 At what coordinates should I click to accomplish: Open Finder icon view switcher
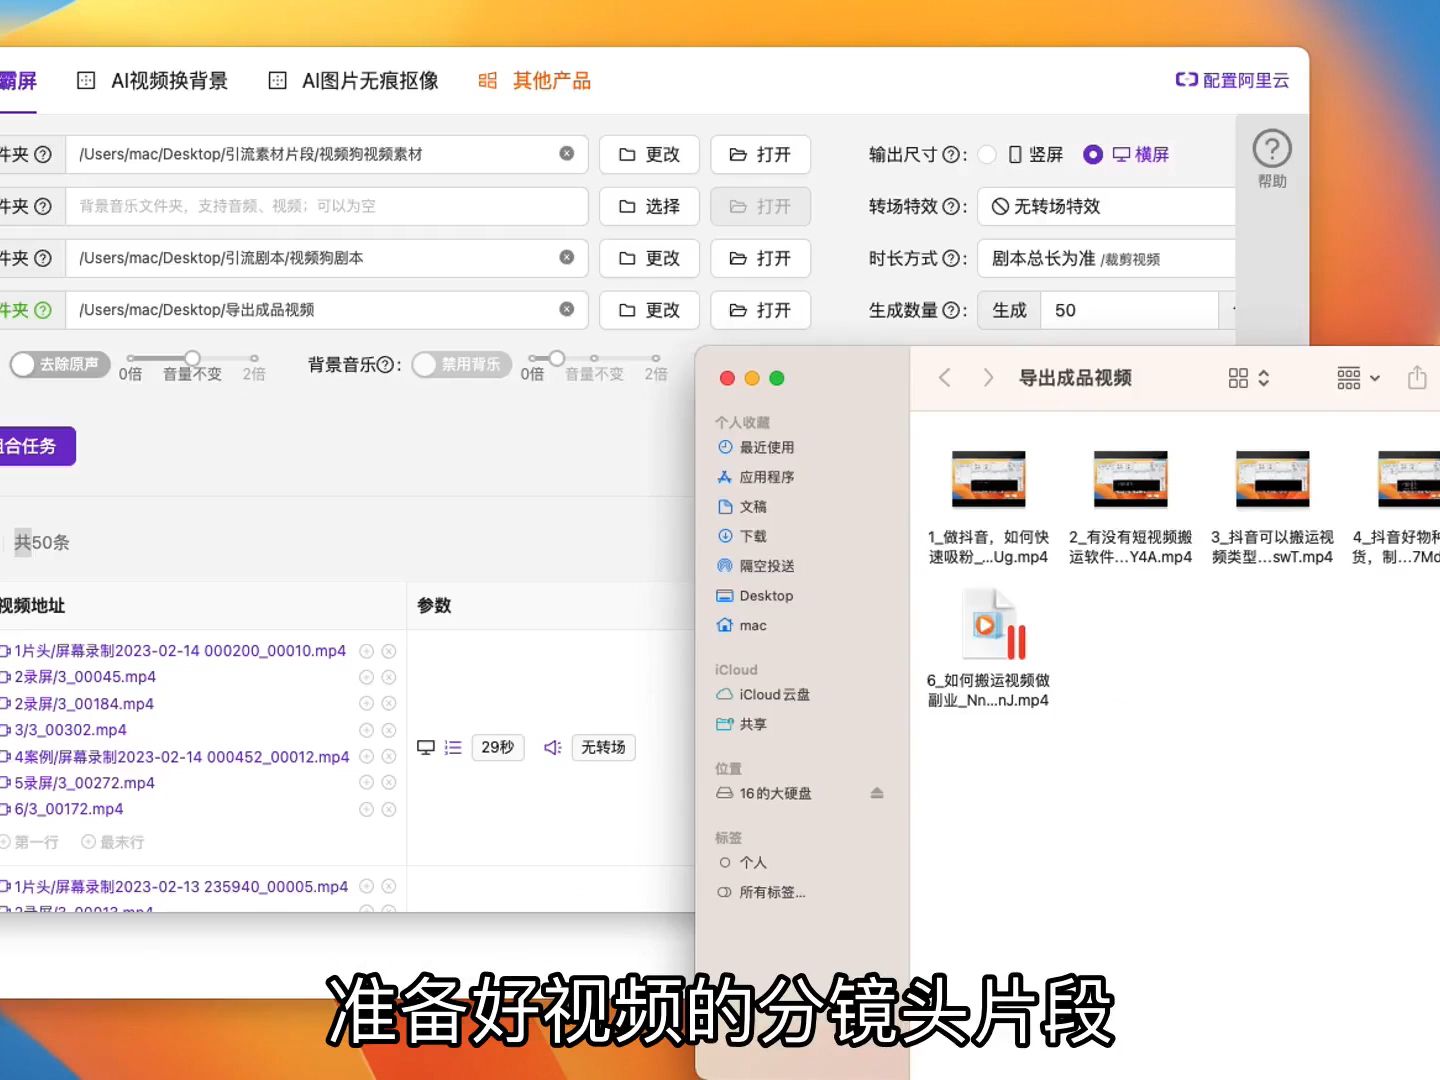click(x=1249, y=378)
